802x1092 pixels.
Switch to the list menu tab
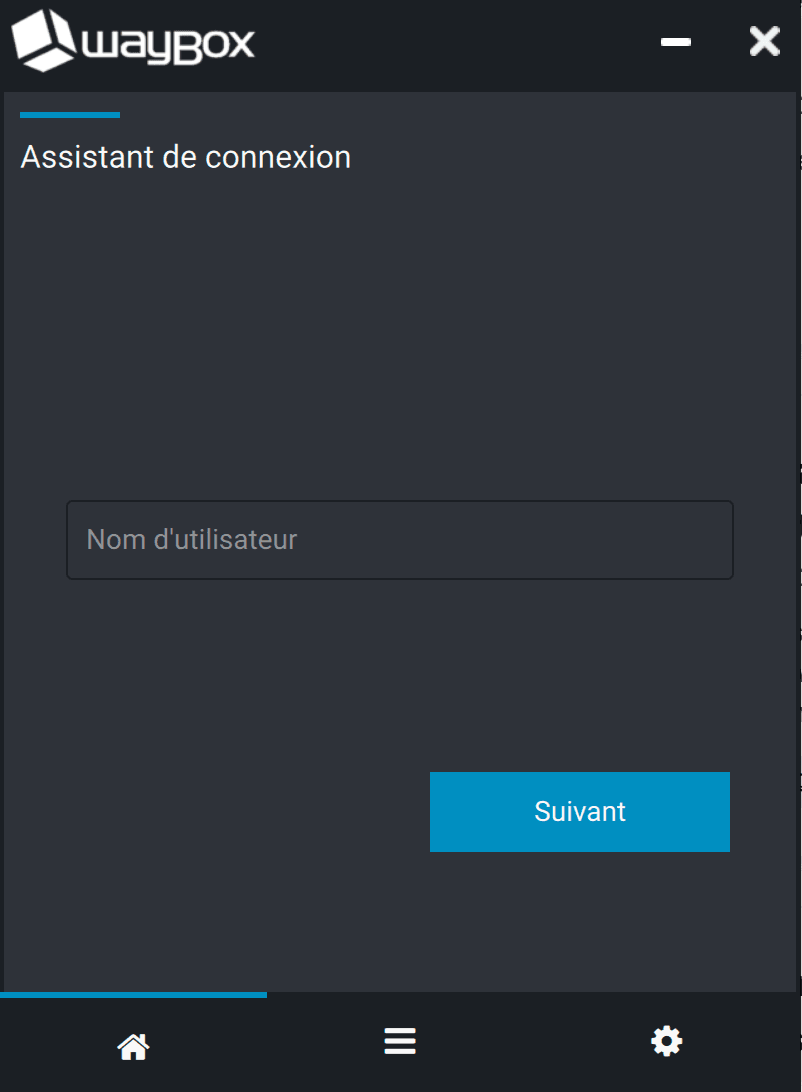(x=400, y=1042)
